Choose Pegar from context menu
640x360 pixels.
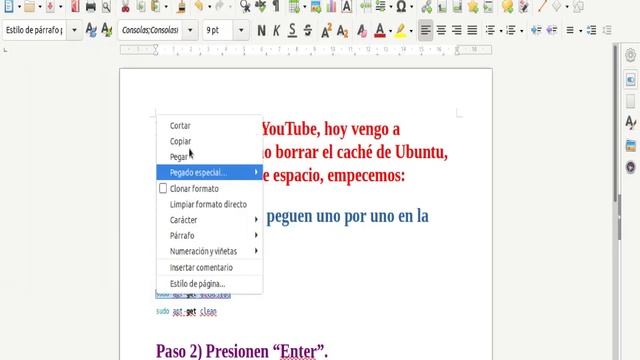pos(209,157)
